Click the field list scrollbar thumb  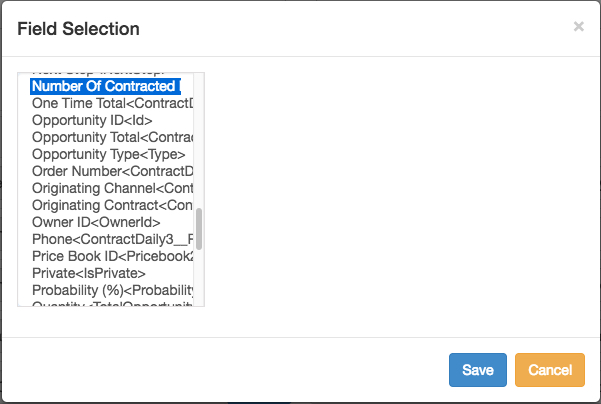click(199, 229)
